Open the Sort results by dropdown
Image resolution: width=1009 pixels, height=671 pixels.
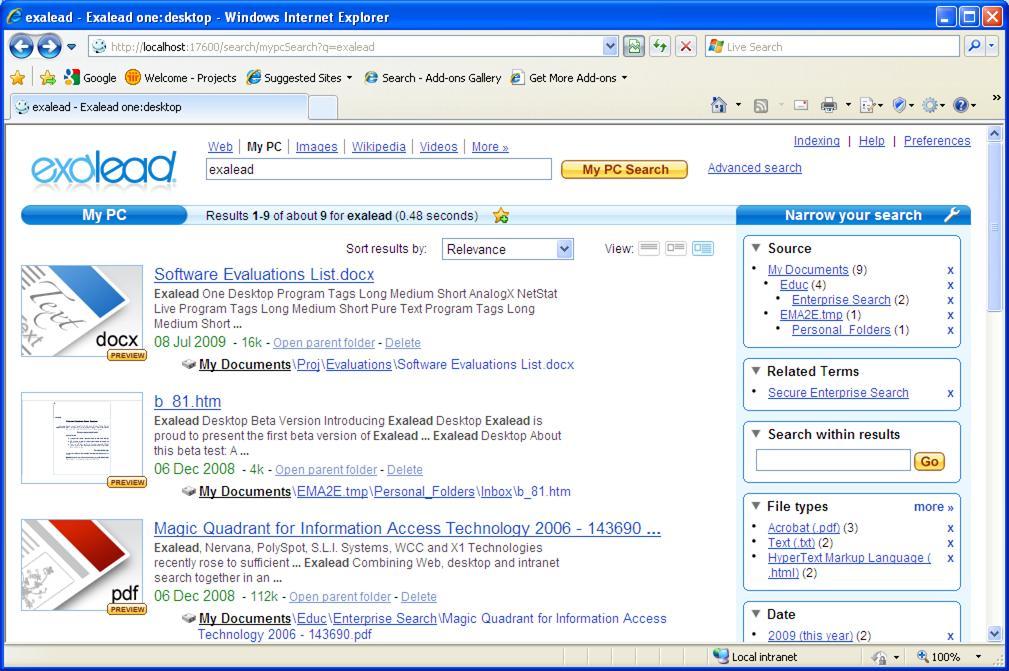coord(507,248)
